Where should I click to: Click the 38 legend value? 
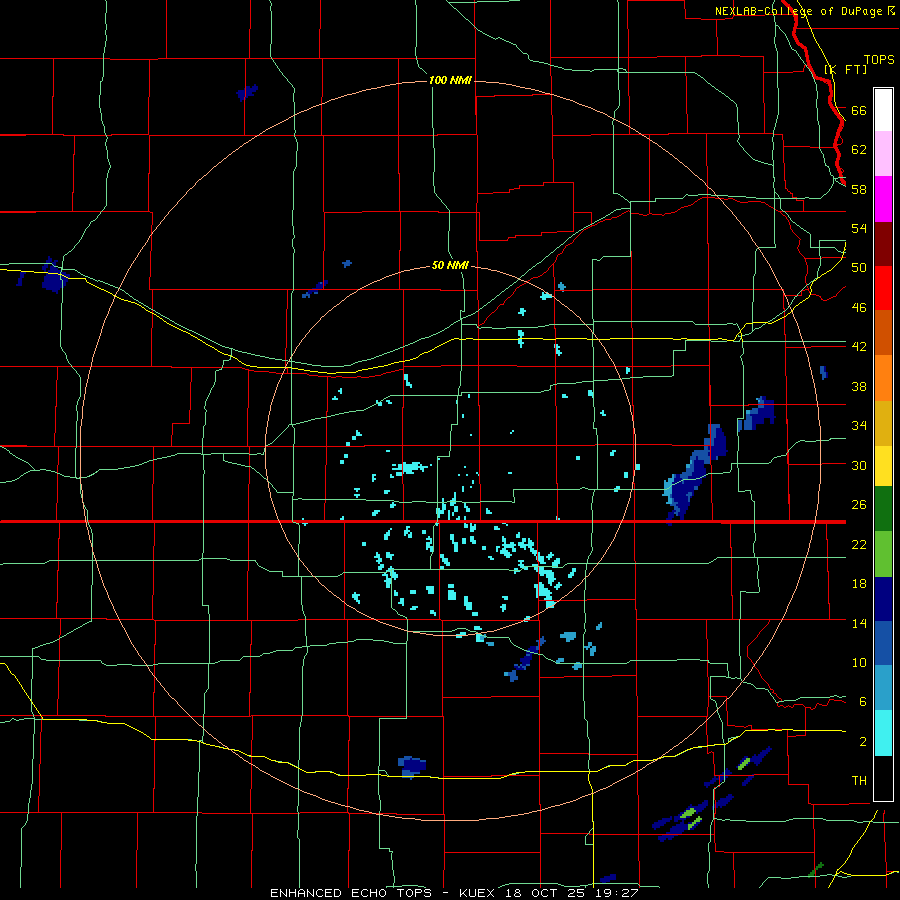pos(859,386)
